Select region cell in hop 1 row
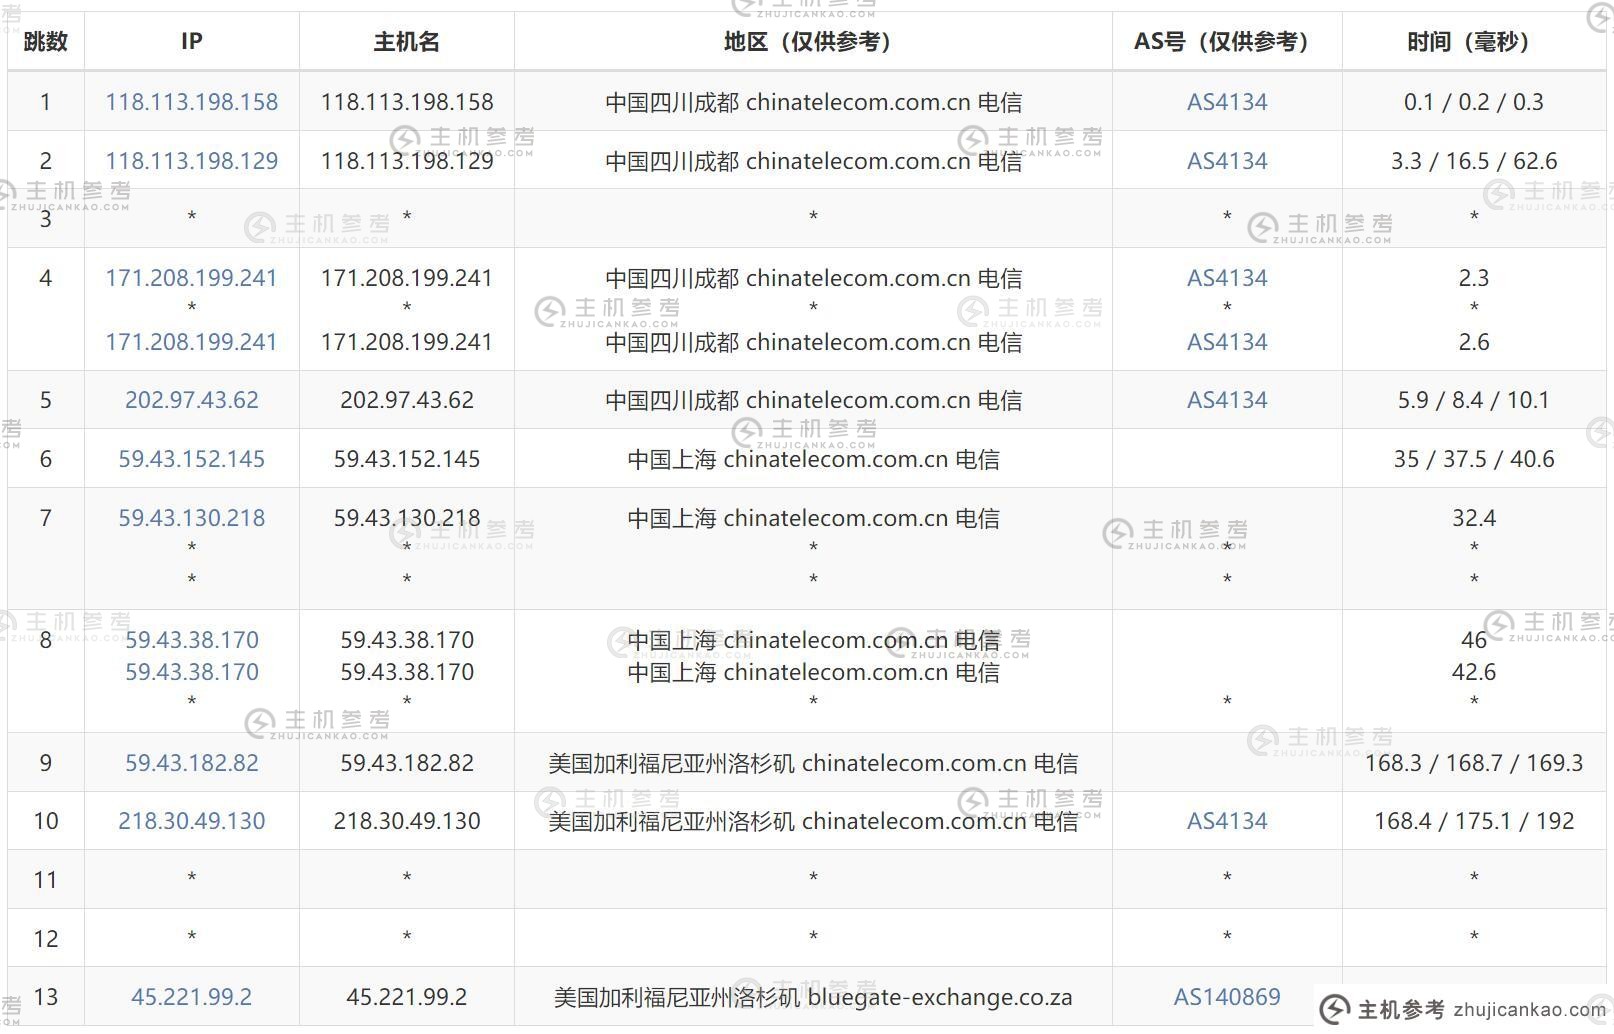The height and width of the screenshot is (1034, 1614). click(813, 102)
